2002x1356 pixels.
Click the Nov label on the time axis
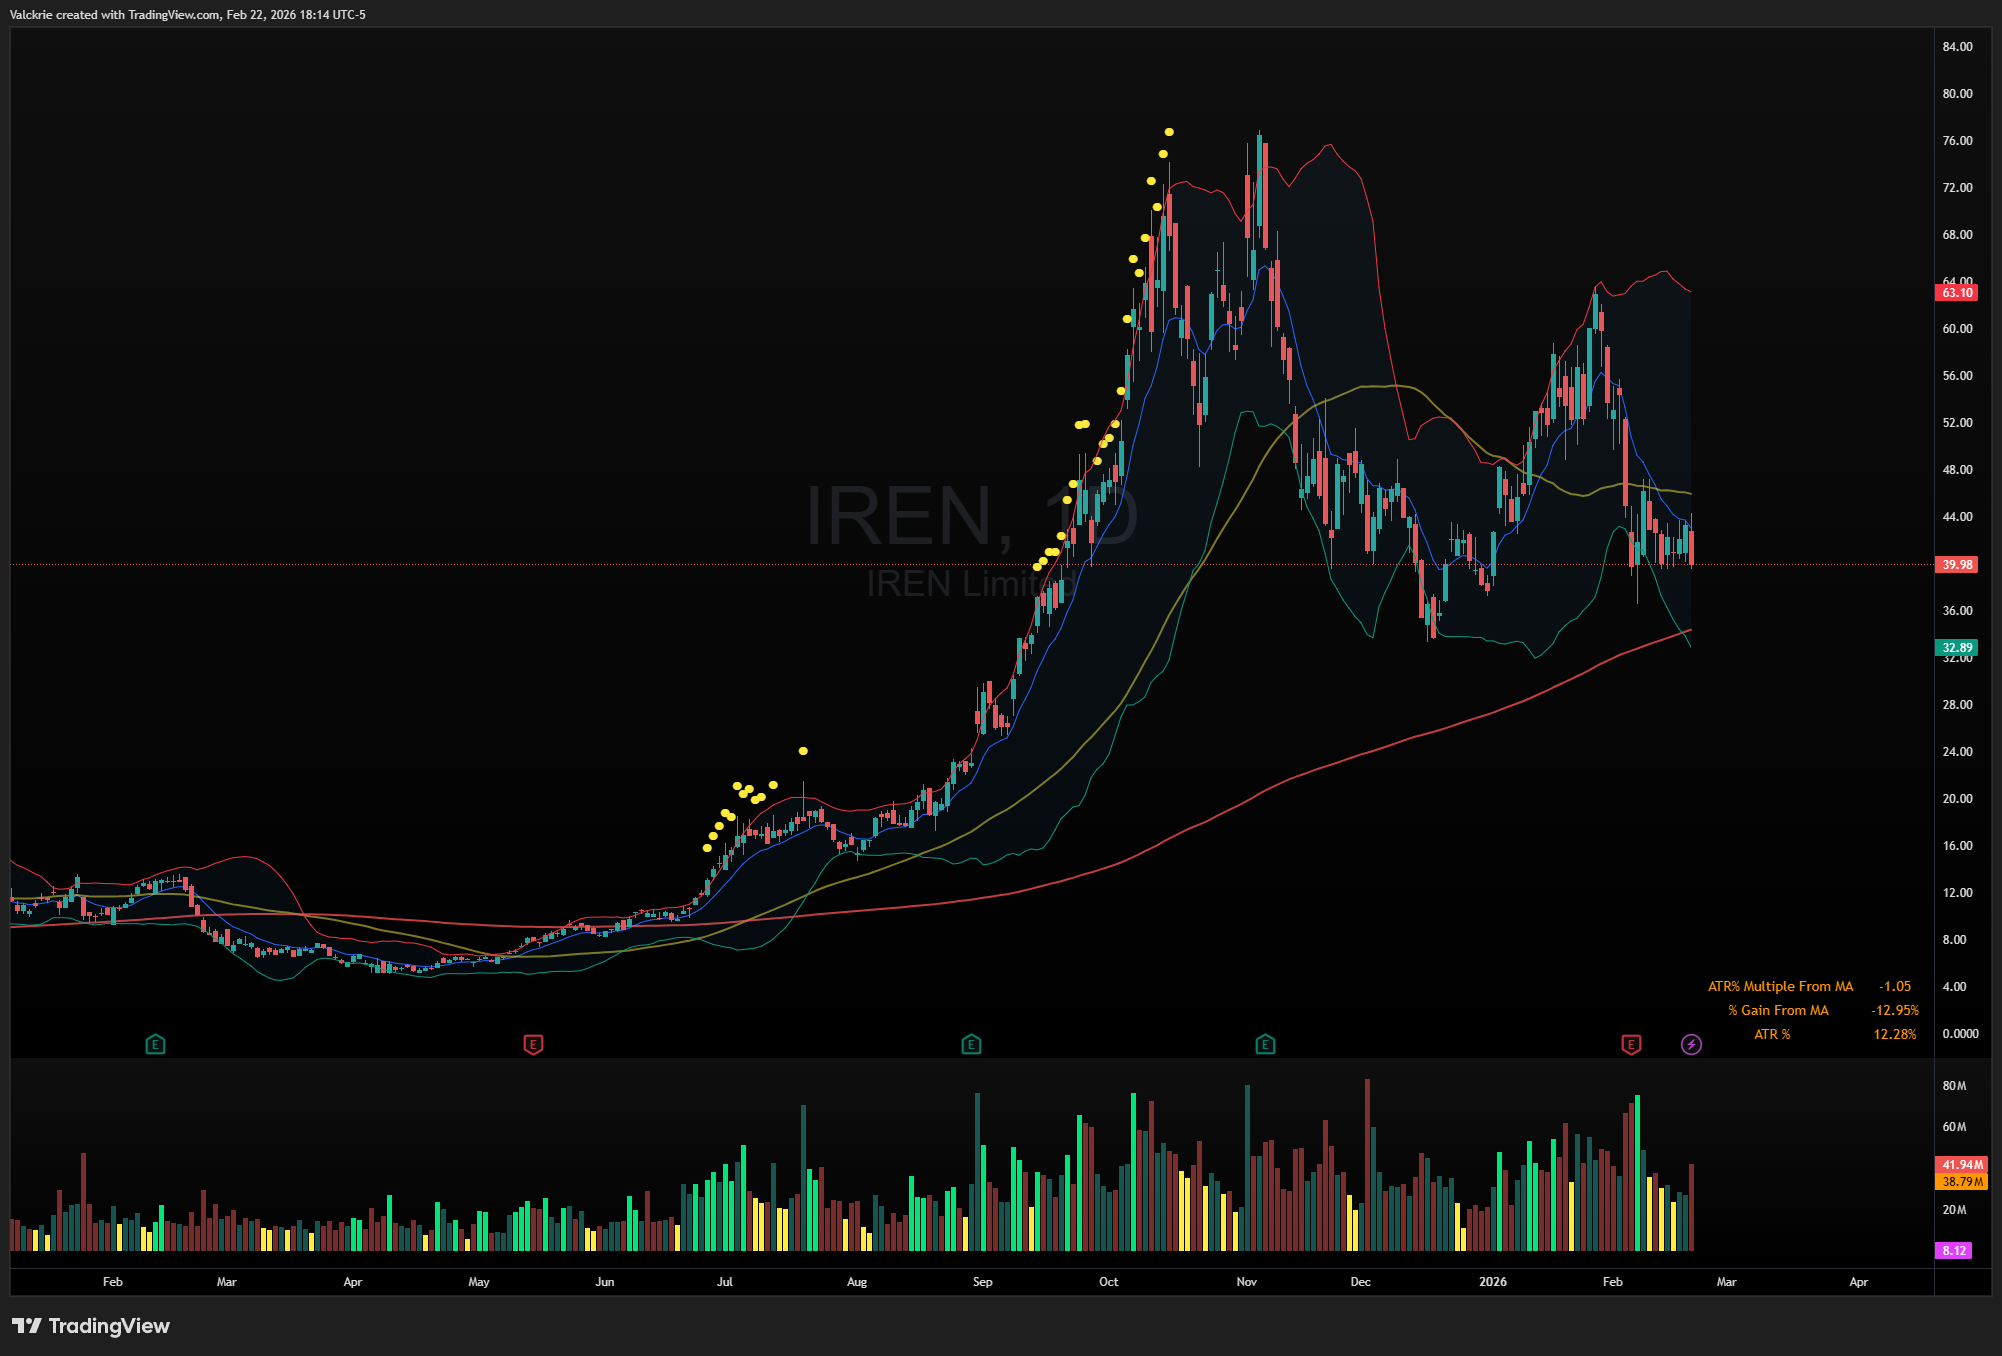(x=1246, y=1282)
